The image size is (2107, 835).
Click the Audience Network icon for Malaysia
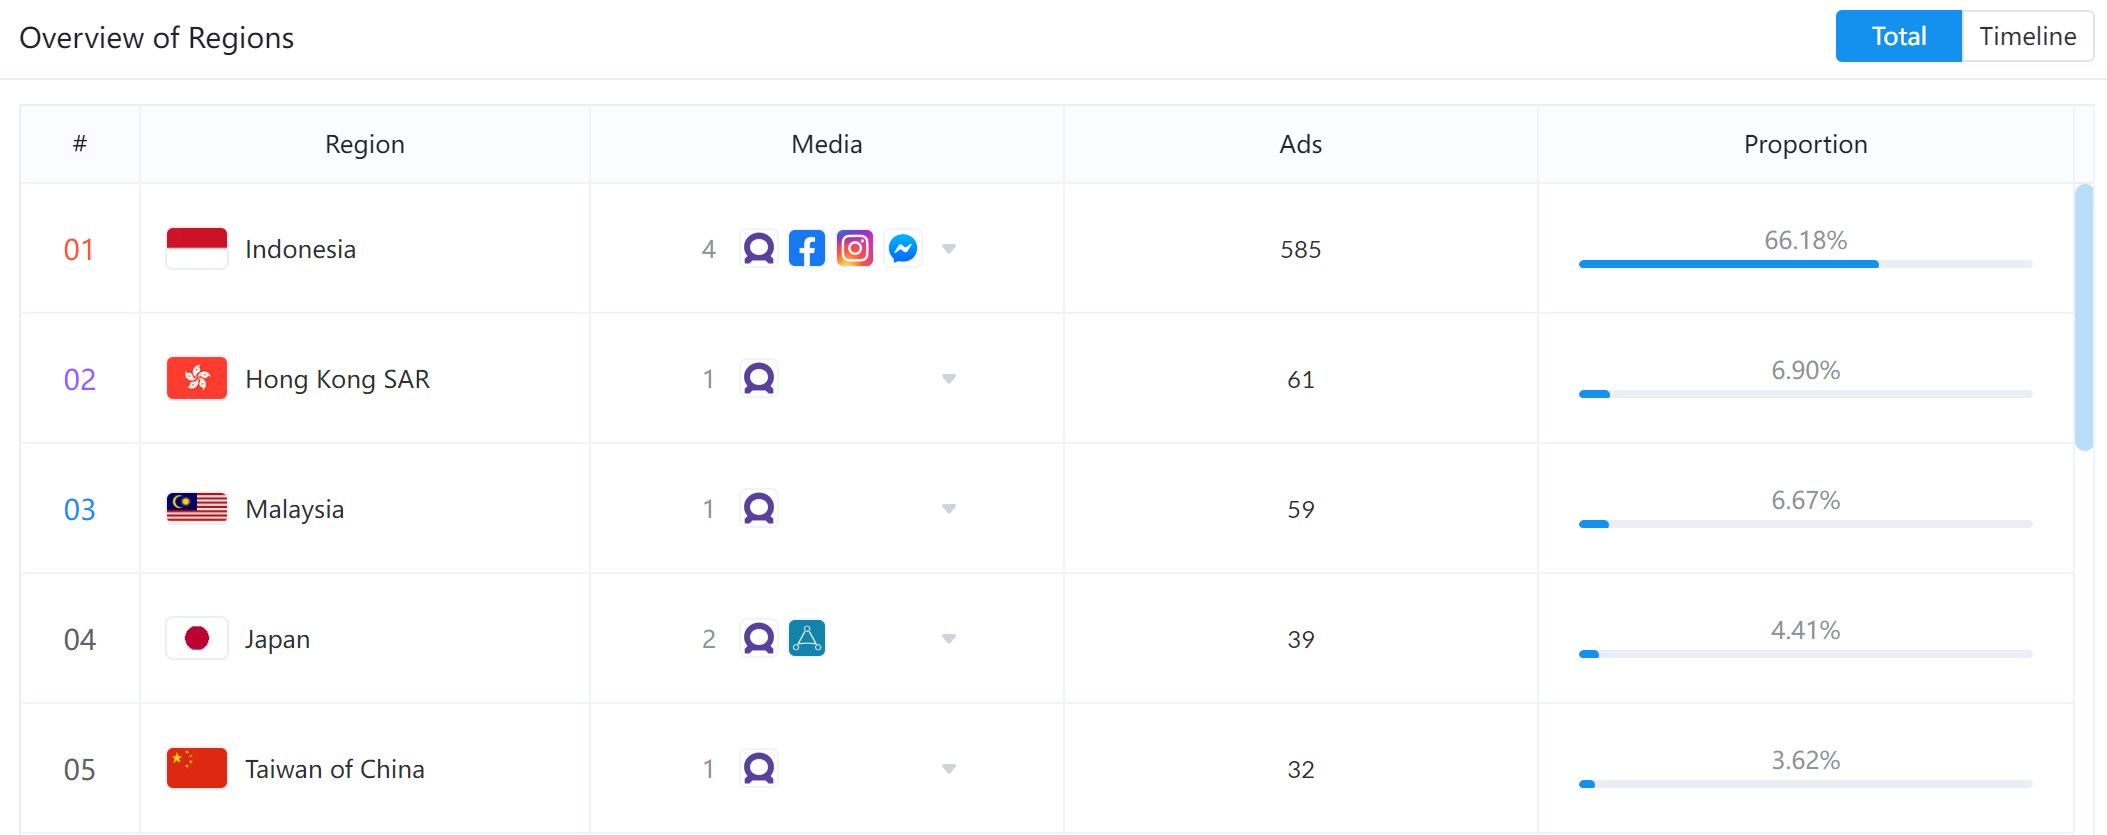click(x=759, y=508)
